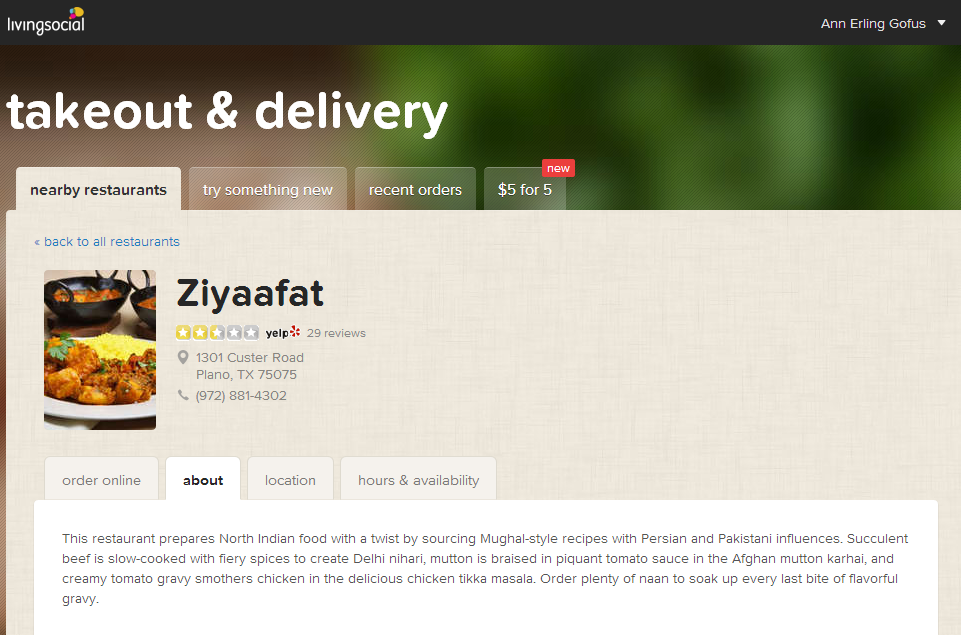Click the Ziyaafat food photo thumbnail
961x635 pixels.
tap(100, 349)
